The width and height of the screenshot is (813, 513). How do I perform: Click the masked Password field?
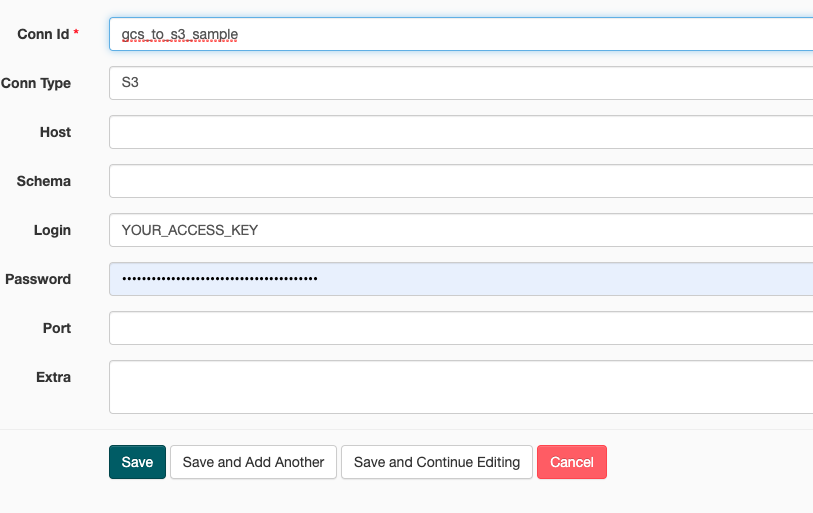(461, 279)
